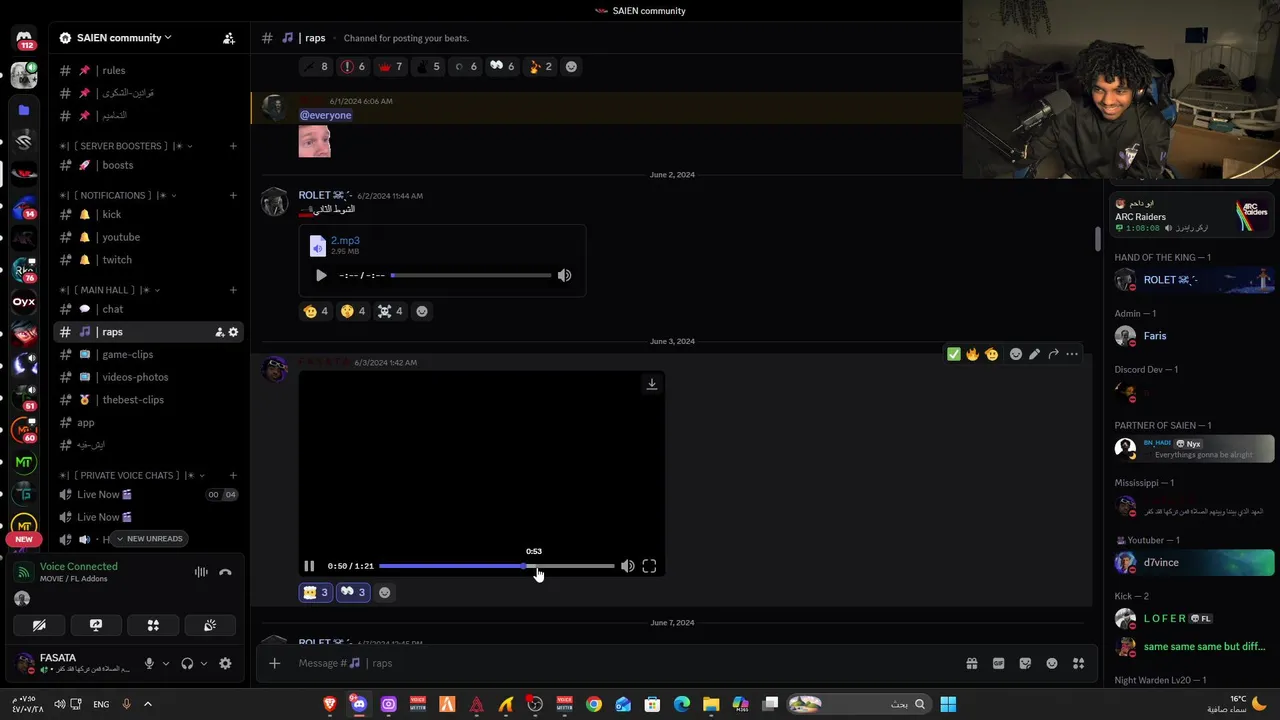Open the youtube channel
This screenshot has height=720, width=1280.
point(148,237)
